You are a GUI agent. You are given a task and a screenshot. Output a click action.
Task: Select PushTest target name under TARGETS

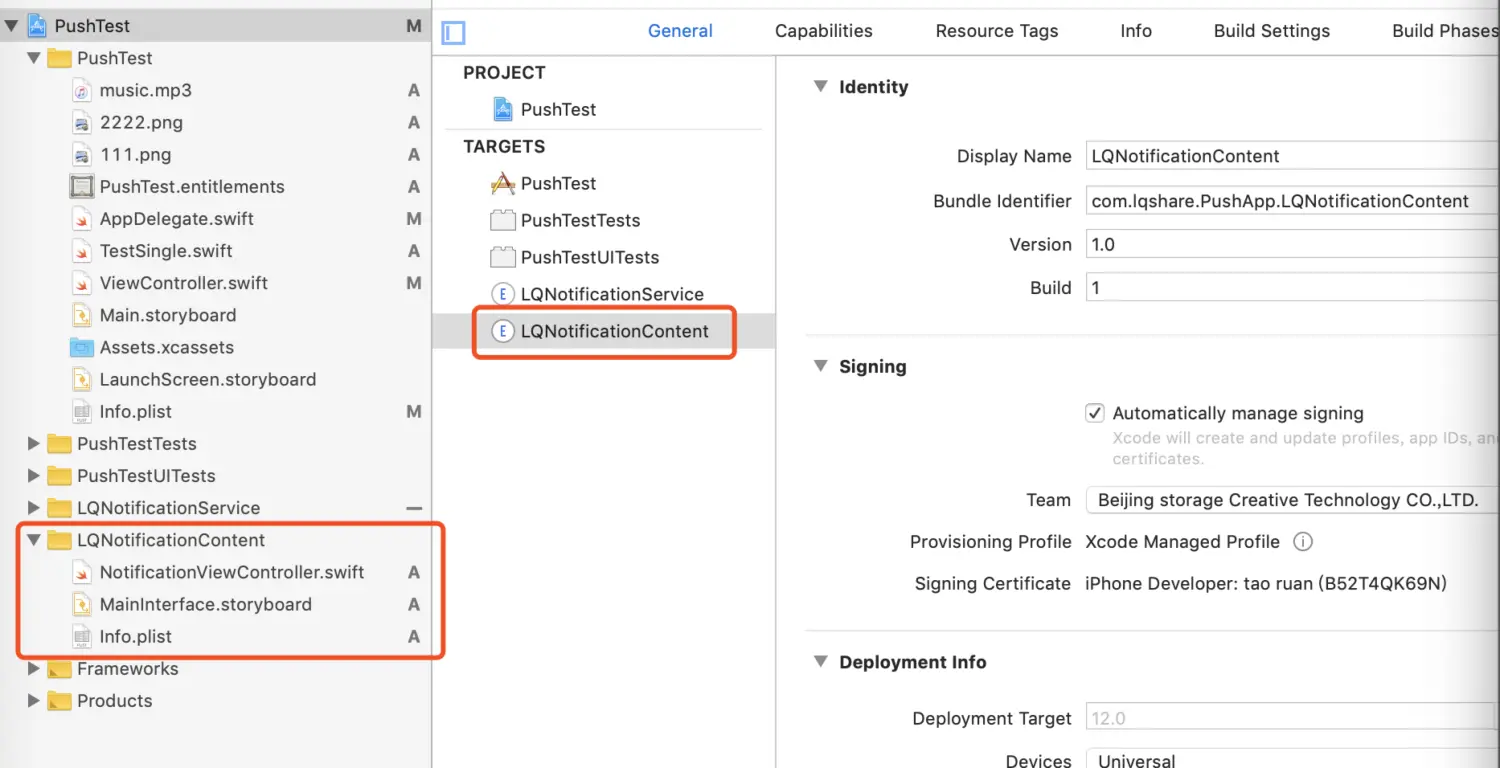[x=558, y=183]
